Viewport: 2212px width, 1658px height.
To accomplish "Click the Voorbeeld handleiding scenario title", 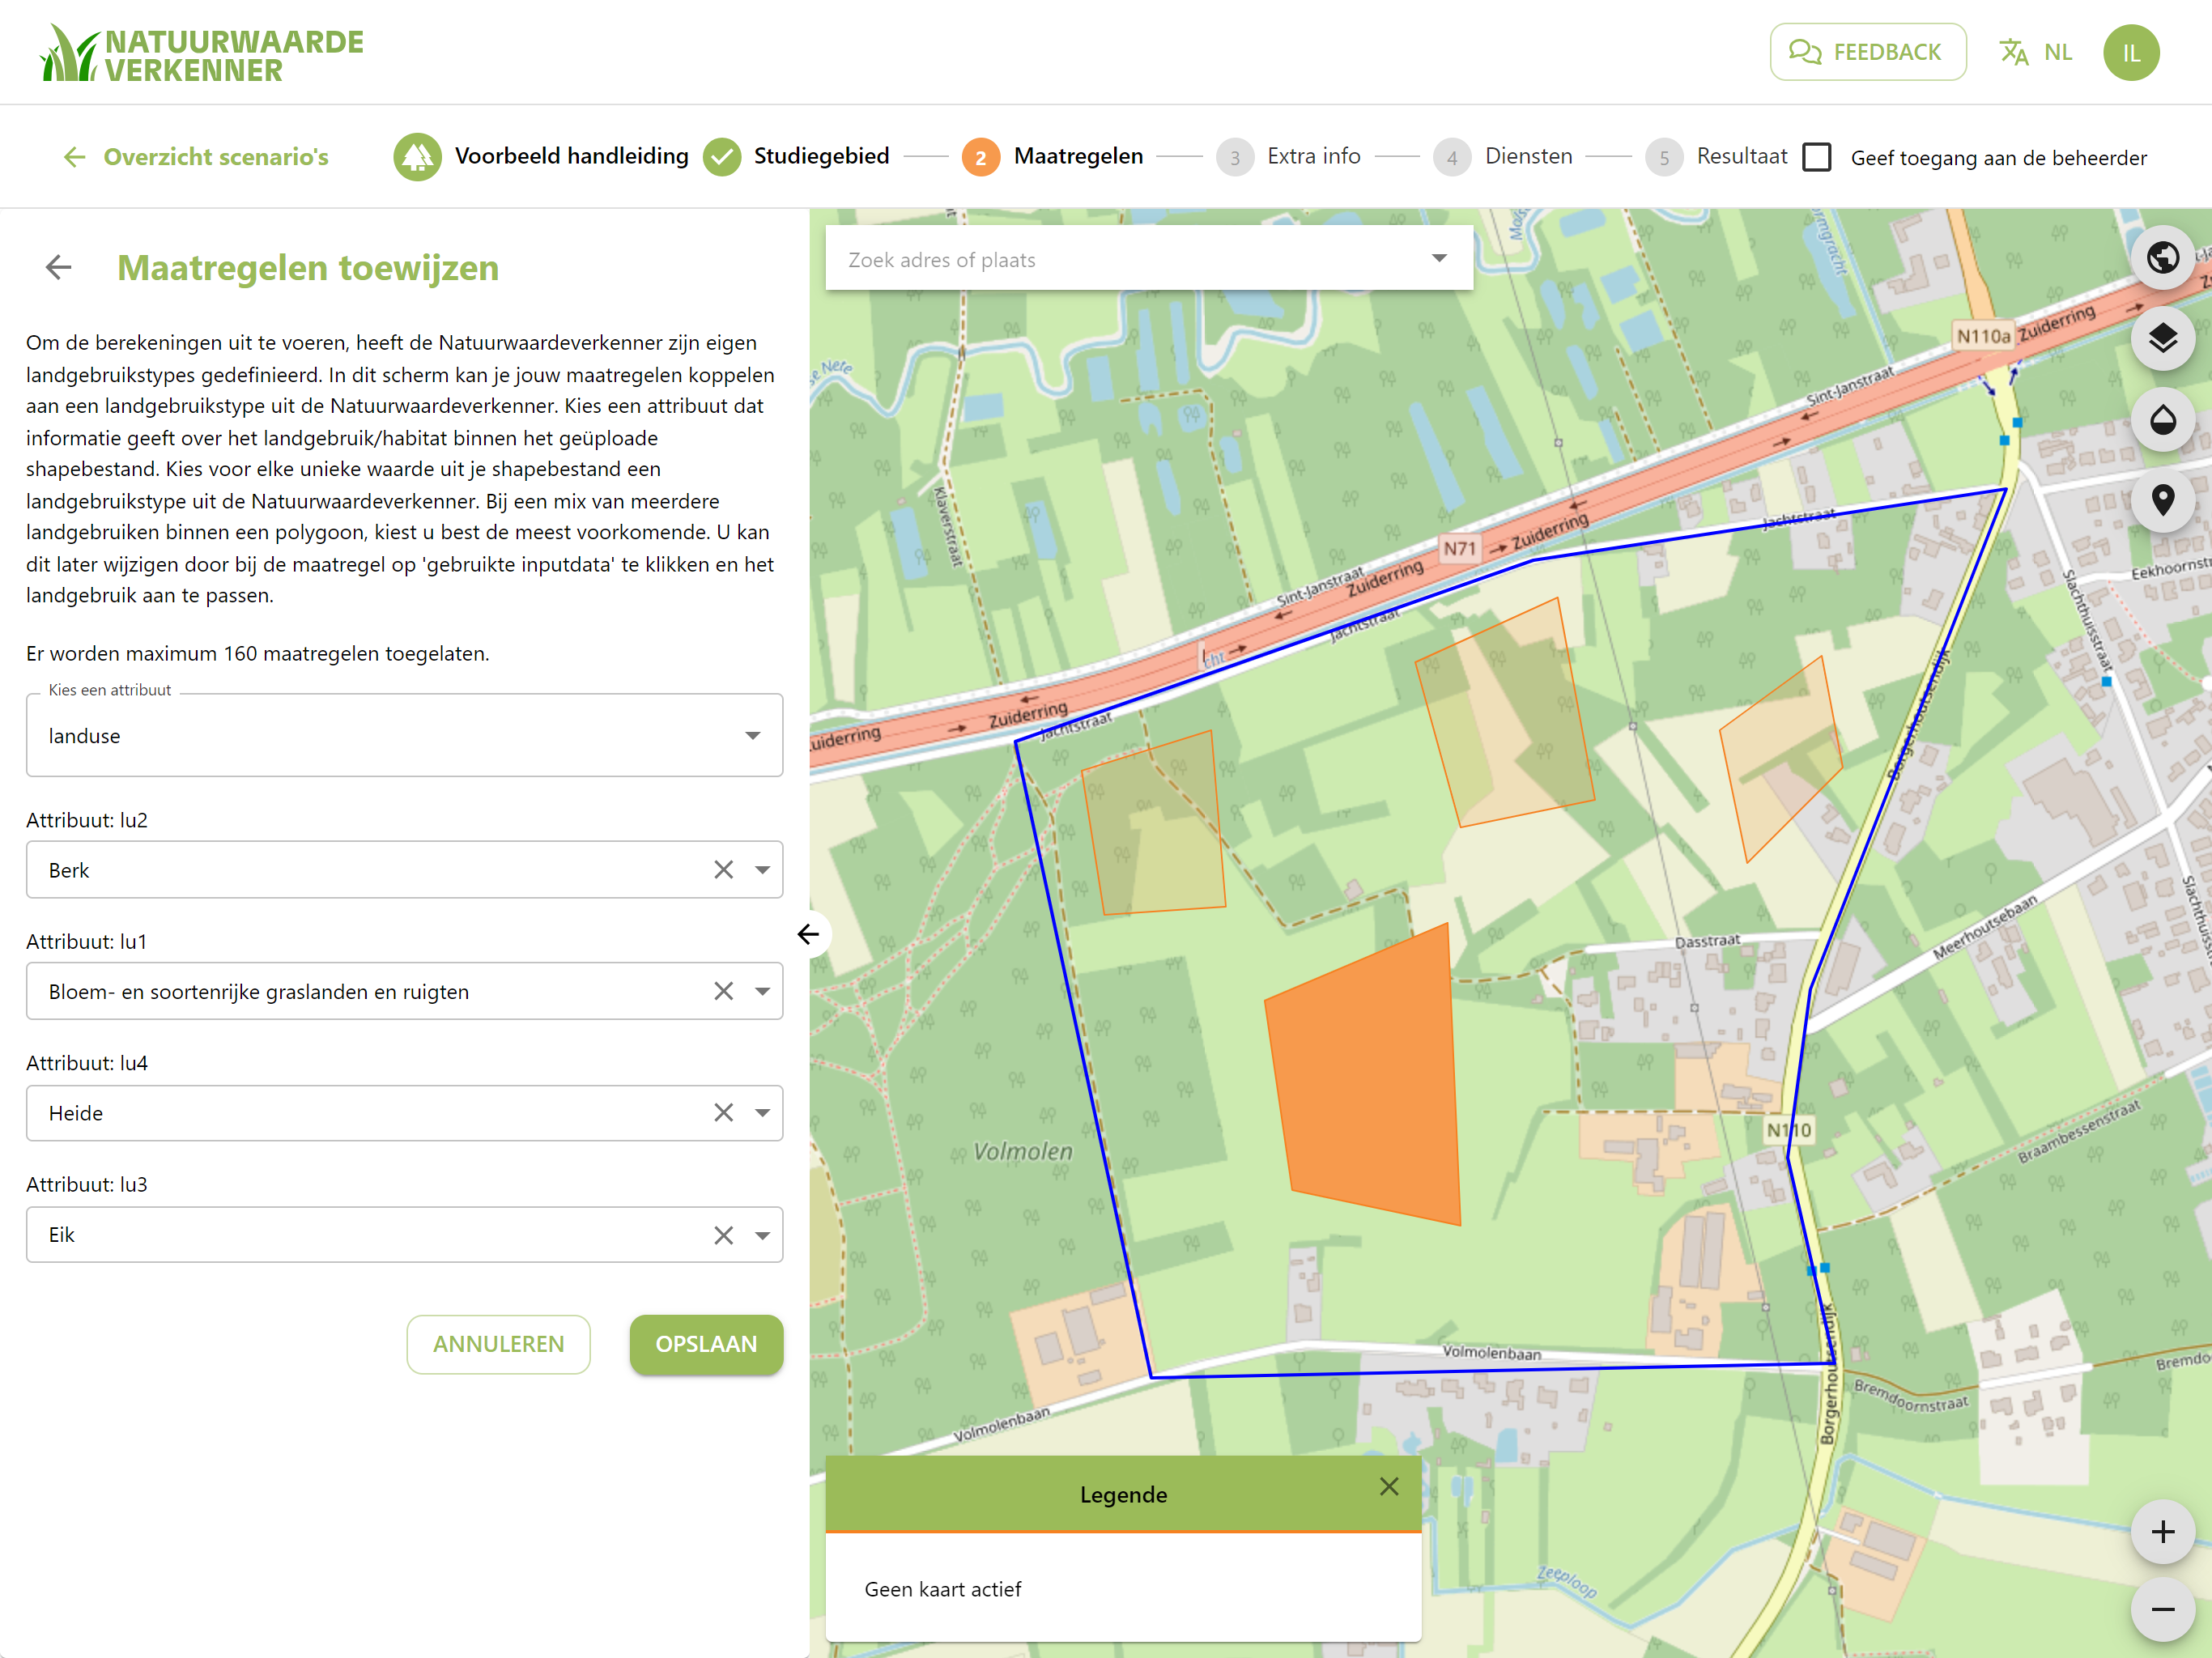I will click(571, 156).
